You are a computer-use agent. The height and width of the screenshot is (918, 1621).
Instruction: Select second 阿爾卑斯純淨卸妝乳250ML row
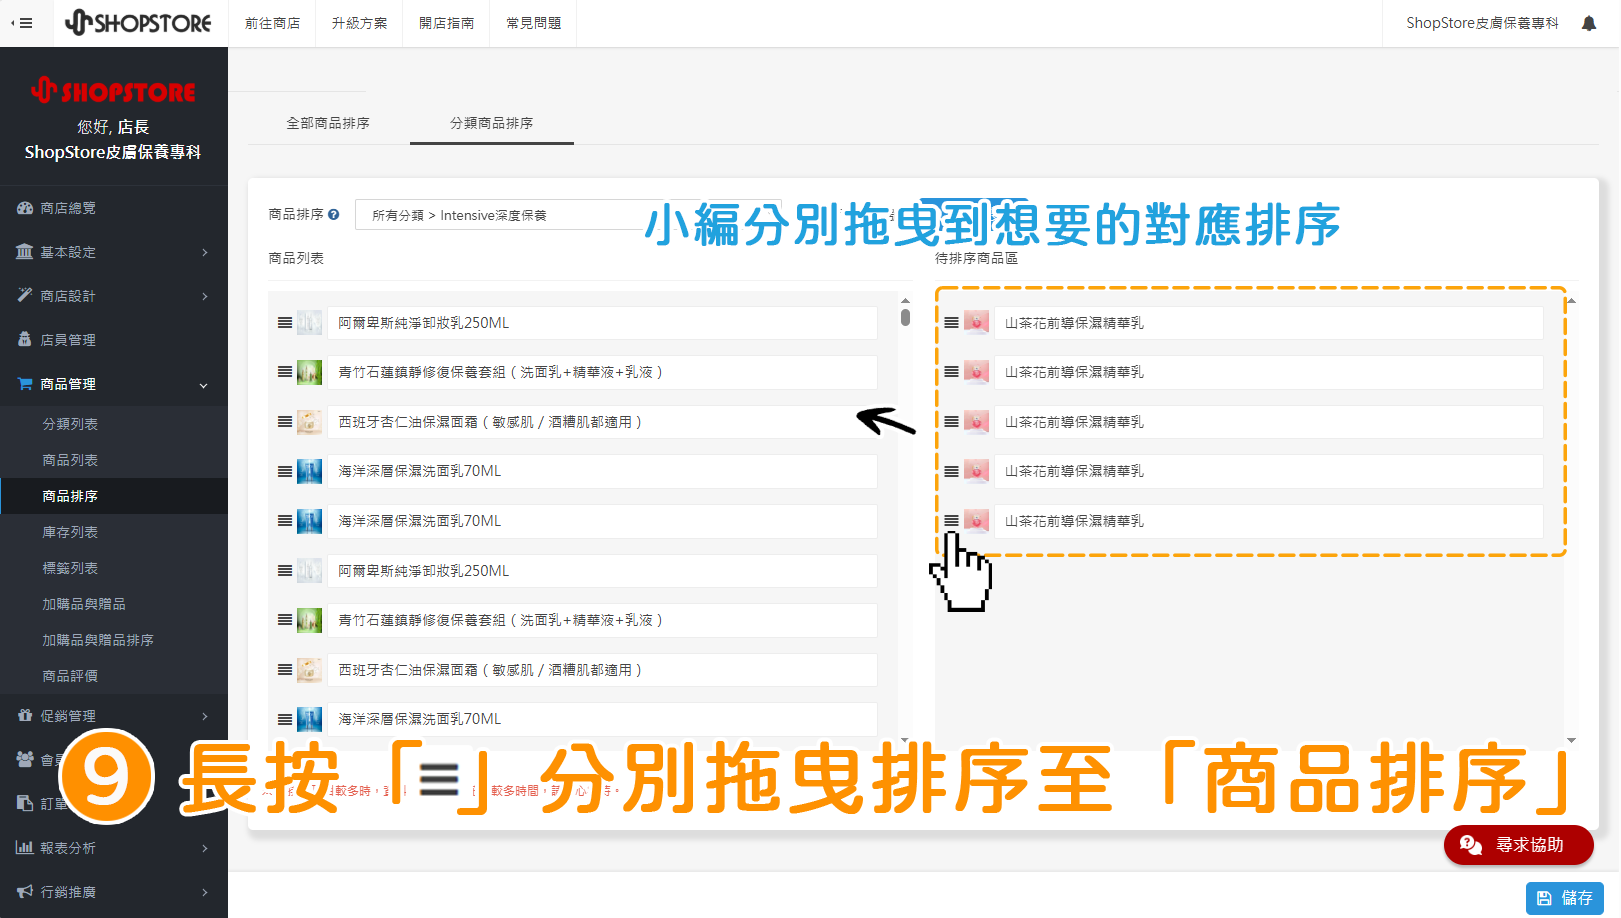(x=602, y=571)
